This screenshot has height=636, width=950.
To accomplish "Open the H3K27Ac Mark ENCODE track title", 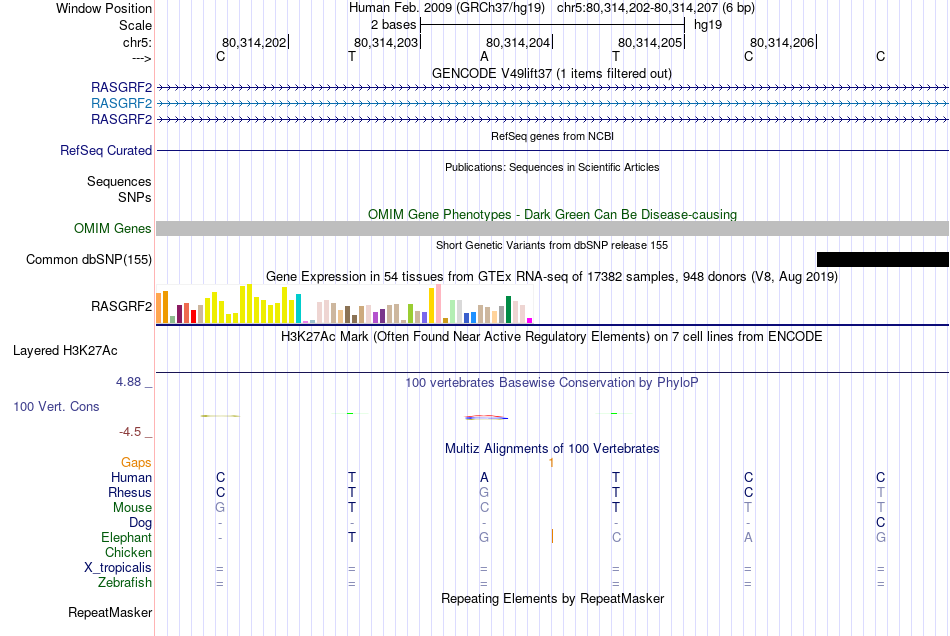I will click(552, 337).
